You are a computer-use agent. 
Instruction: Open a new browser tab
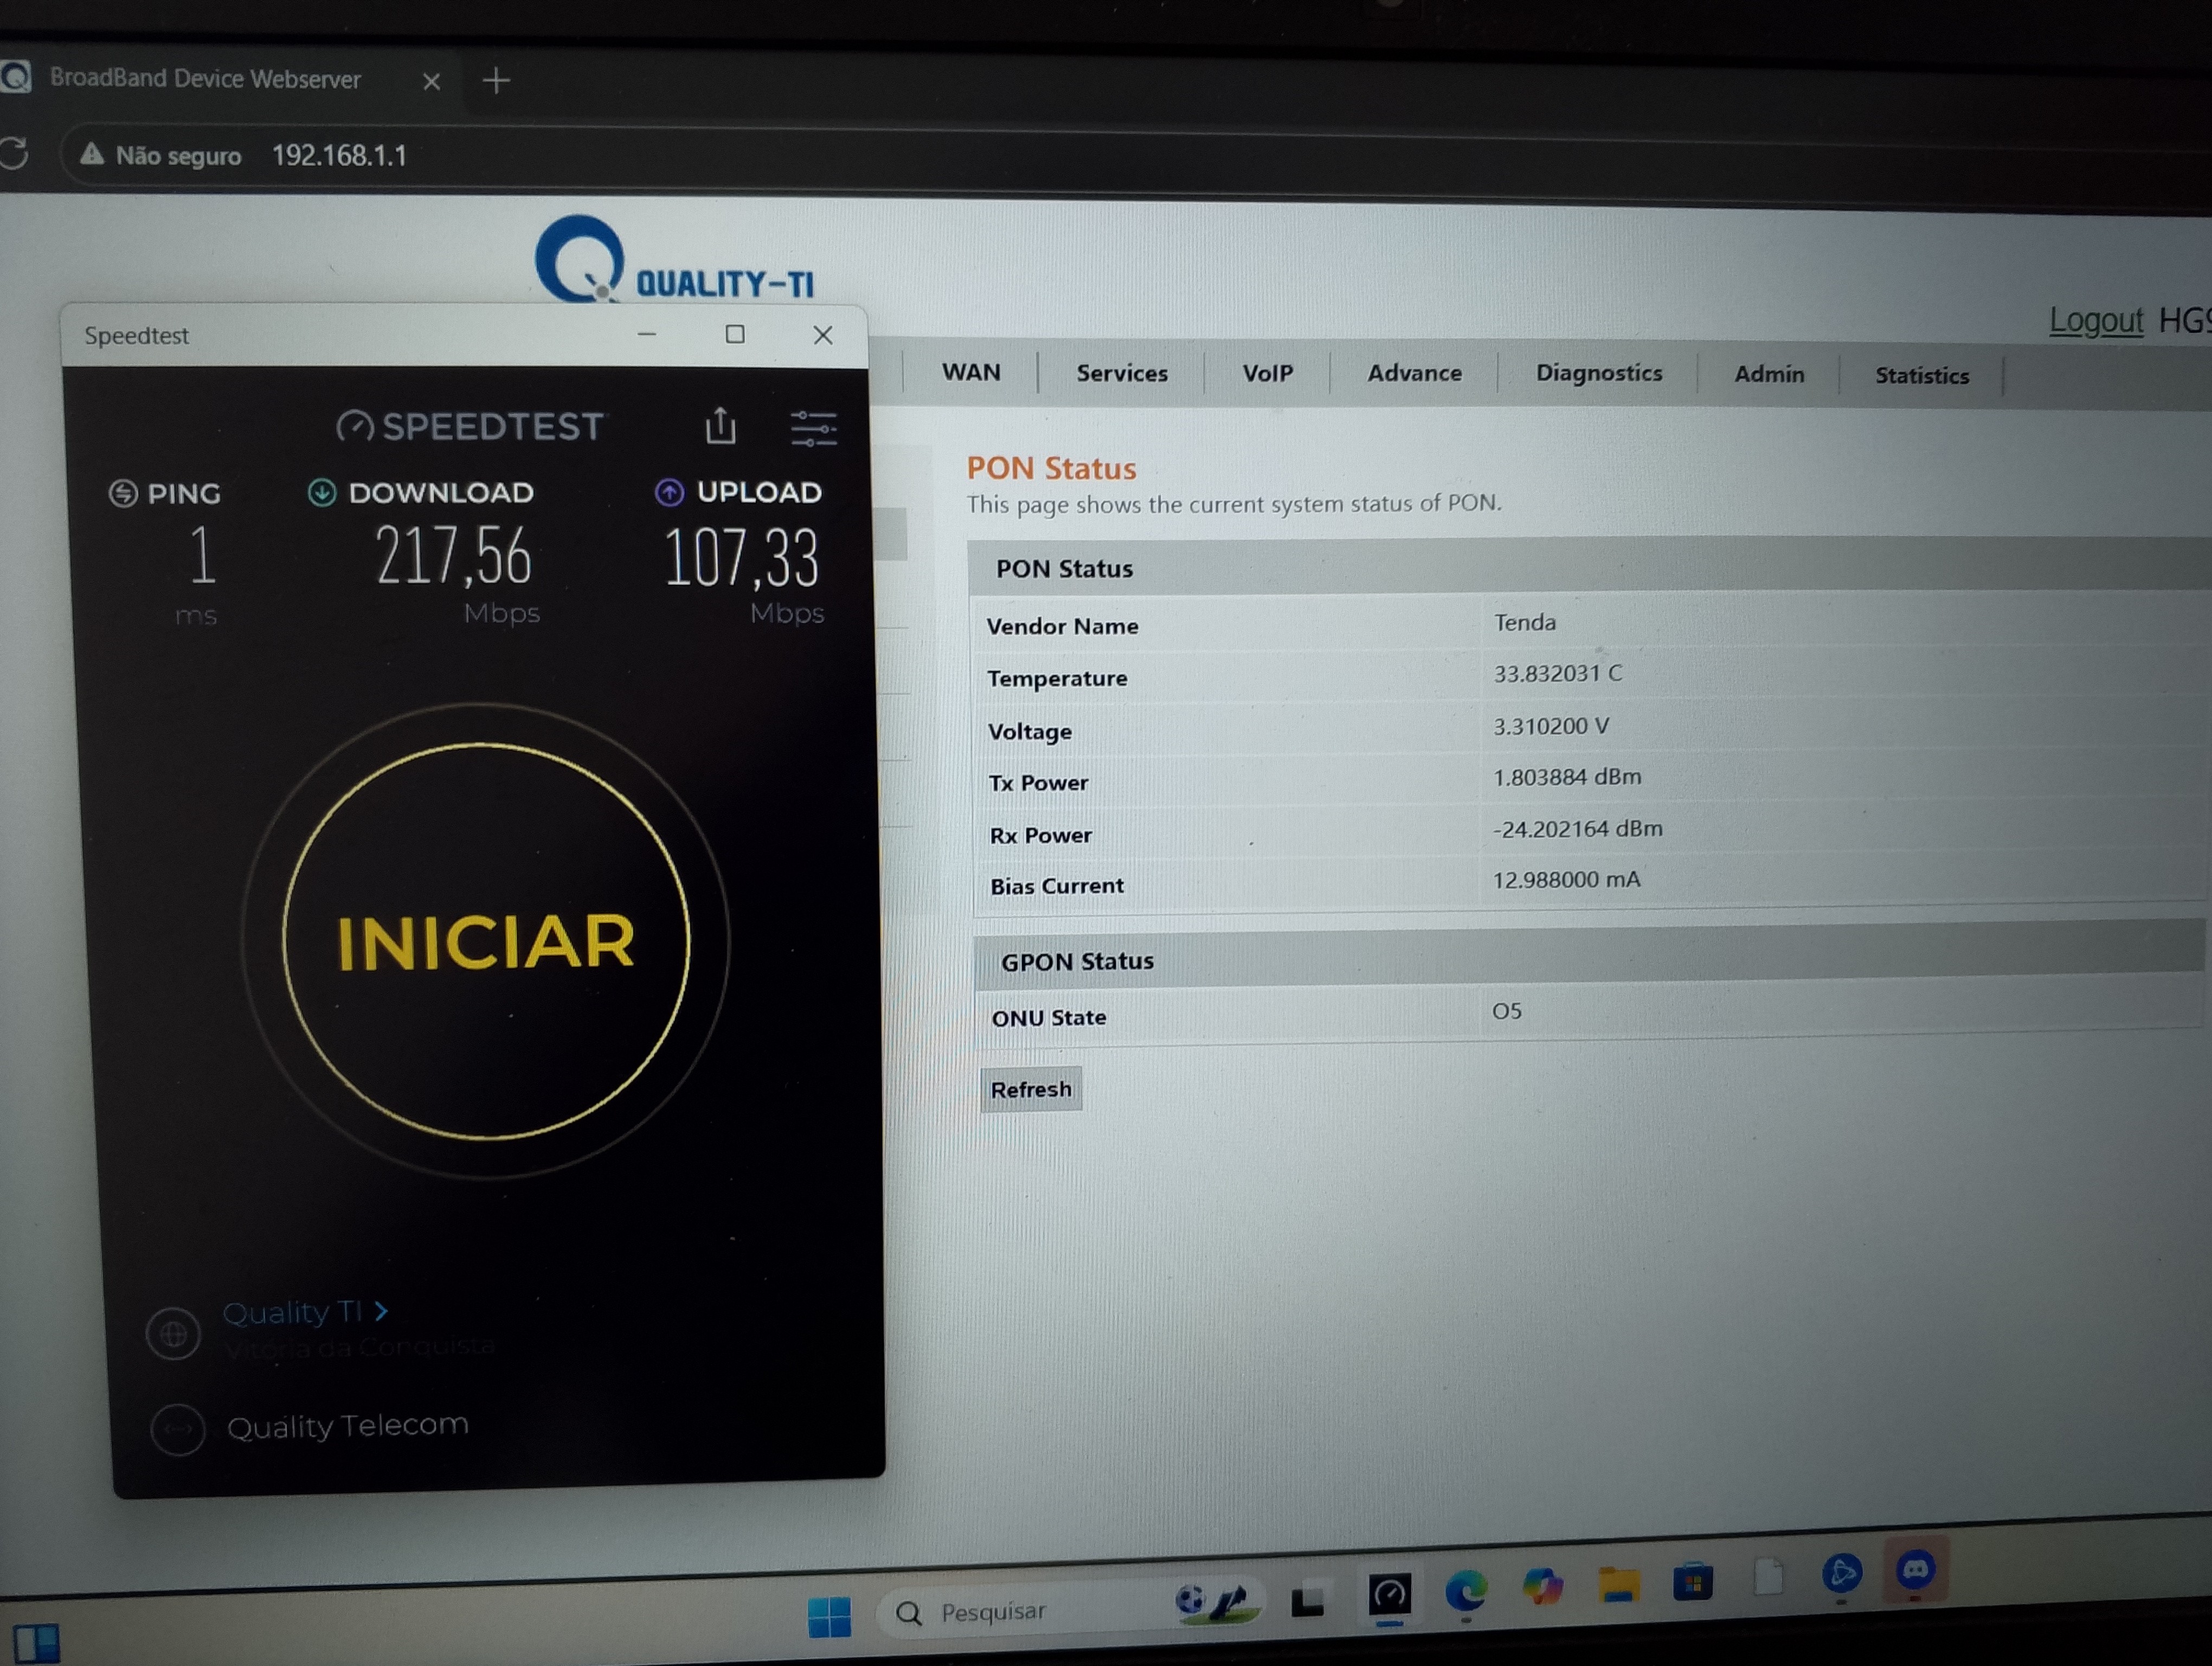click(x=496, y=80)
